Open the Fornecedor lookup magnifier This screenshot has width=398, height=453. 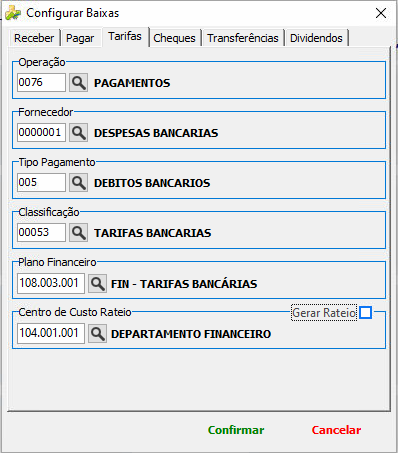tap(78, 133)
